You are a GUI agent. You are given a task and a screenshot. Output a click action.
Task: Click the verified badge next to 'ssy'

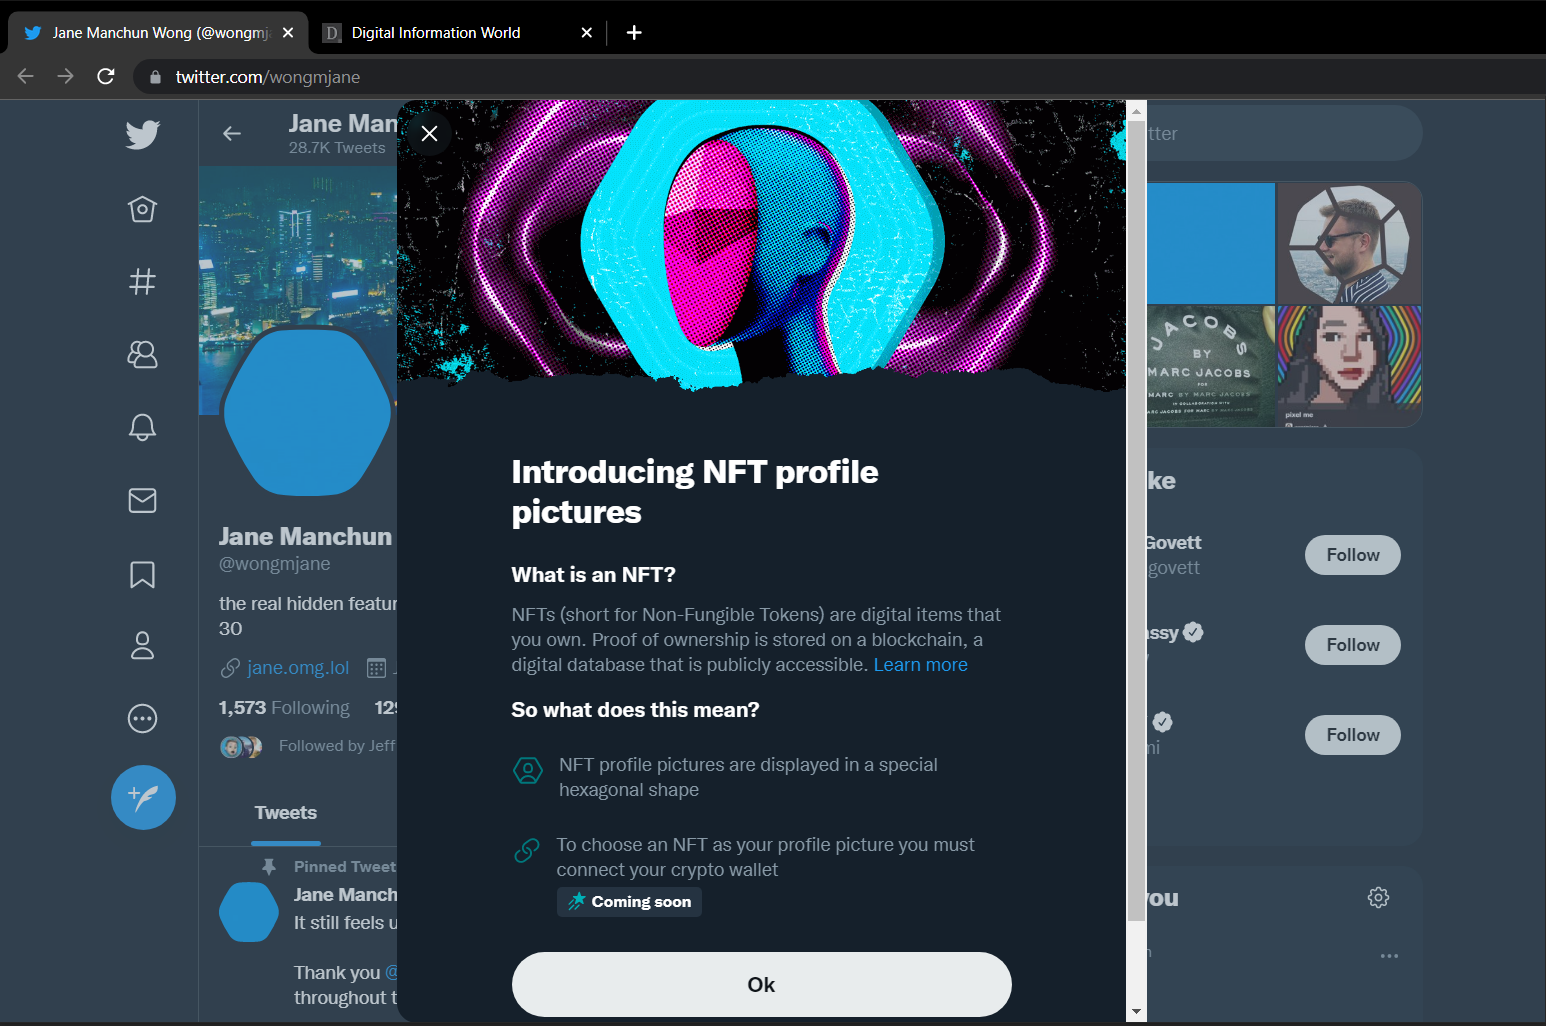point(1193,632)
